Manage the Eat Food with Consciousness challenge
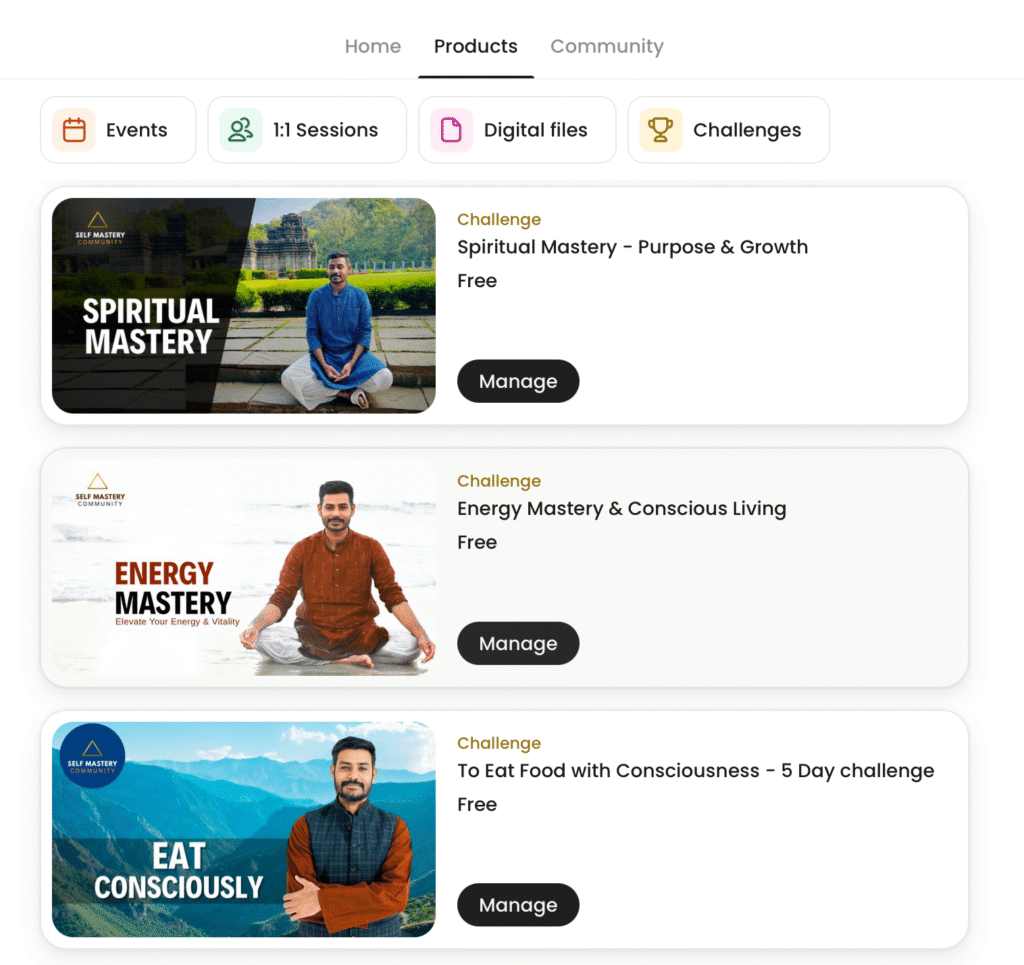1024x965 pixels. (x=518, y=905)
